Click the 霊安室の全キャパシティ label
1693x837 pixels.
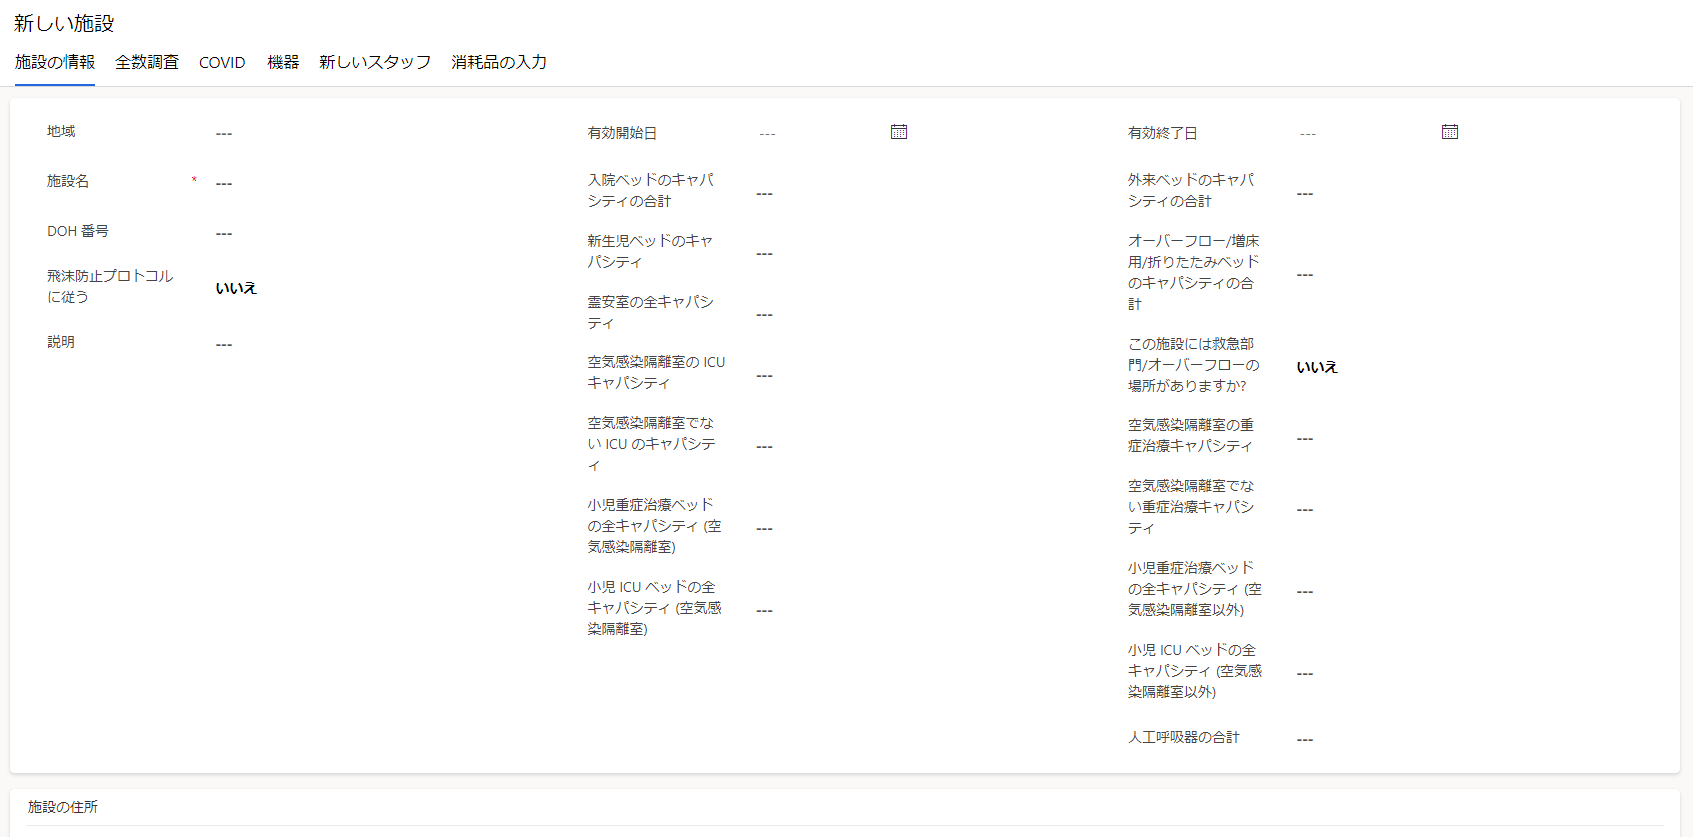click(651, 312)
